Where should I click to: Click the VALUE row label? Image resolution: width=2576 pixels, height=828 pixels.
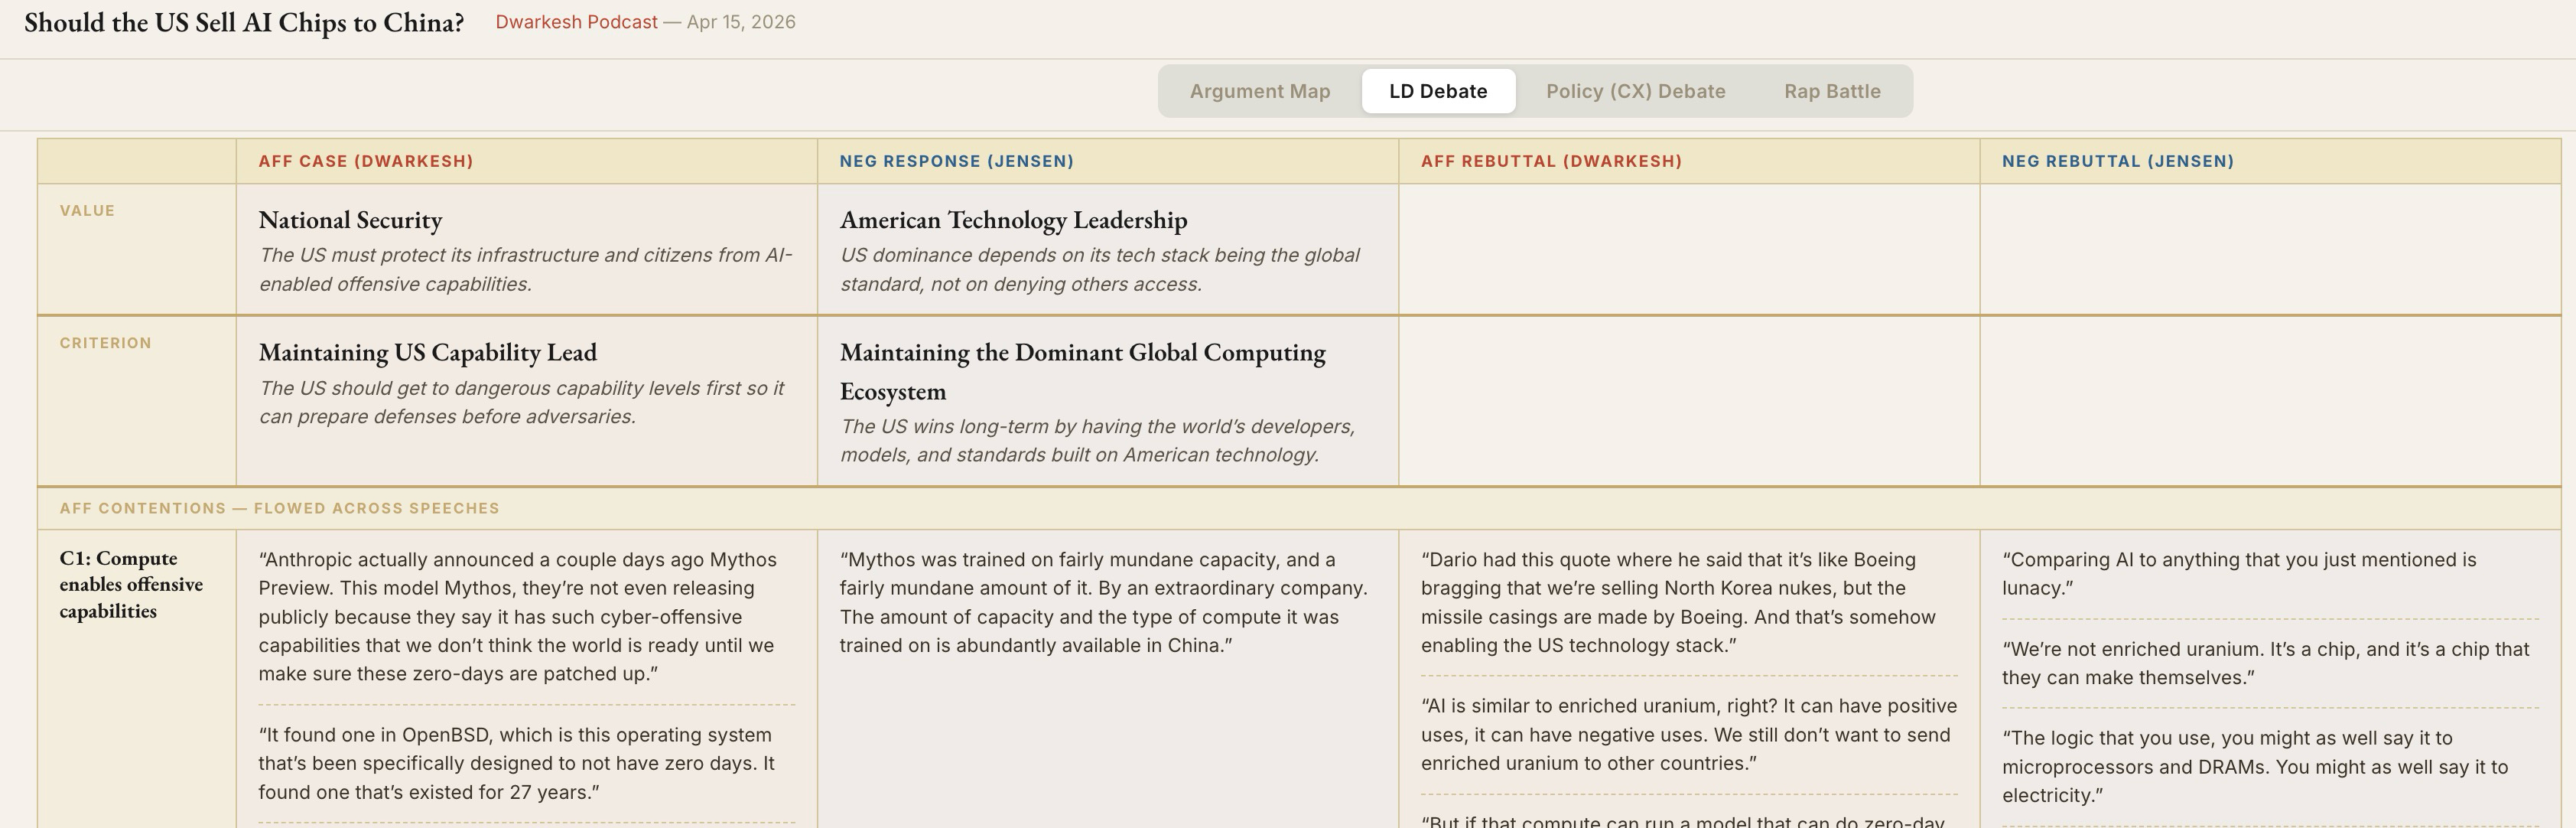tap(87, 211)
